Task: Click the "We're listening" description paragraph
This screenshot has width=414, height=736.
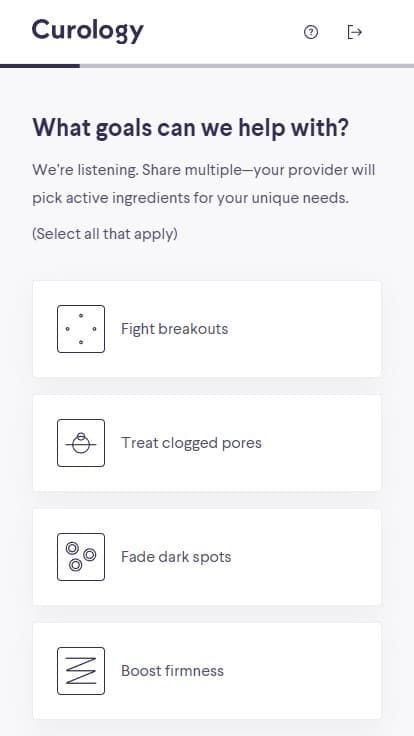Action: click(204, 184)
